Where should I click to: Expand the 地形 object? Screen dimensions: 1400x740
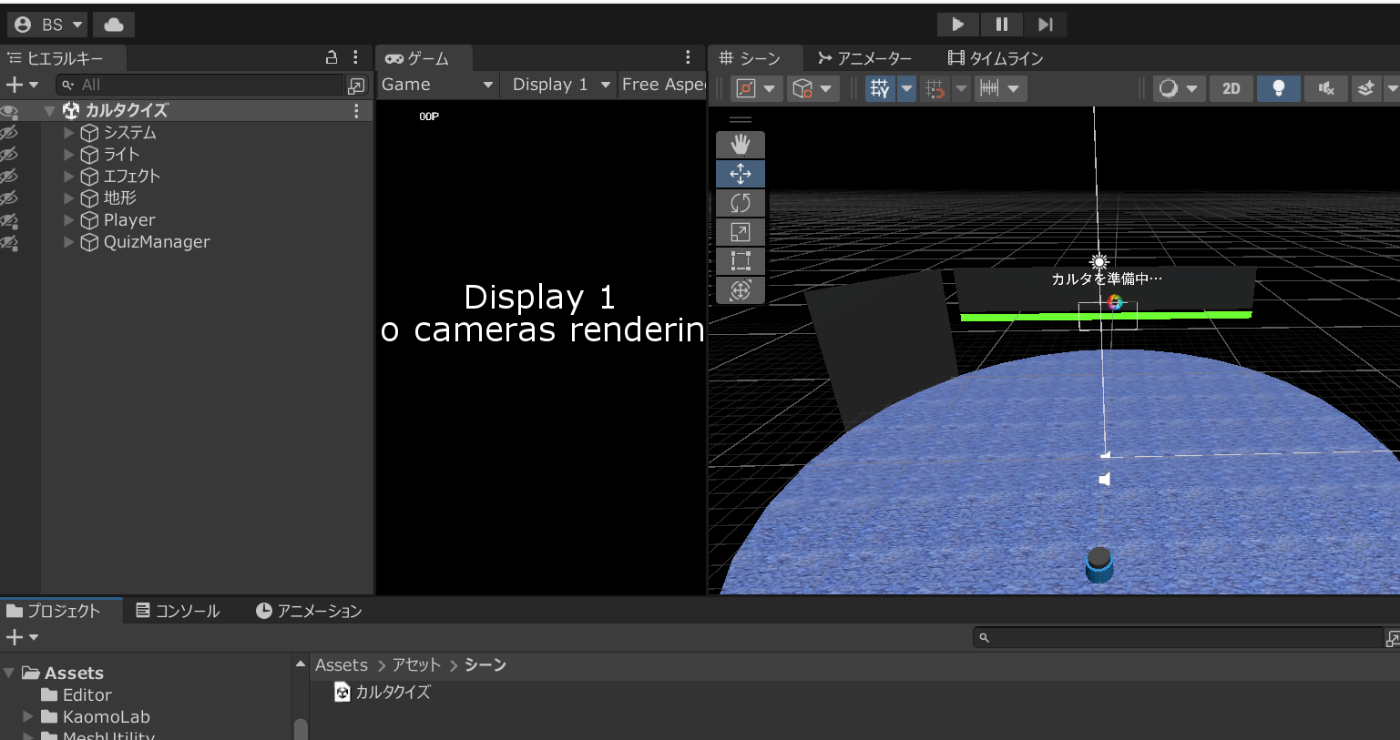tap(69, 198)
